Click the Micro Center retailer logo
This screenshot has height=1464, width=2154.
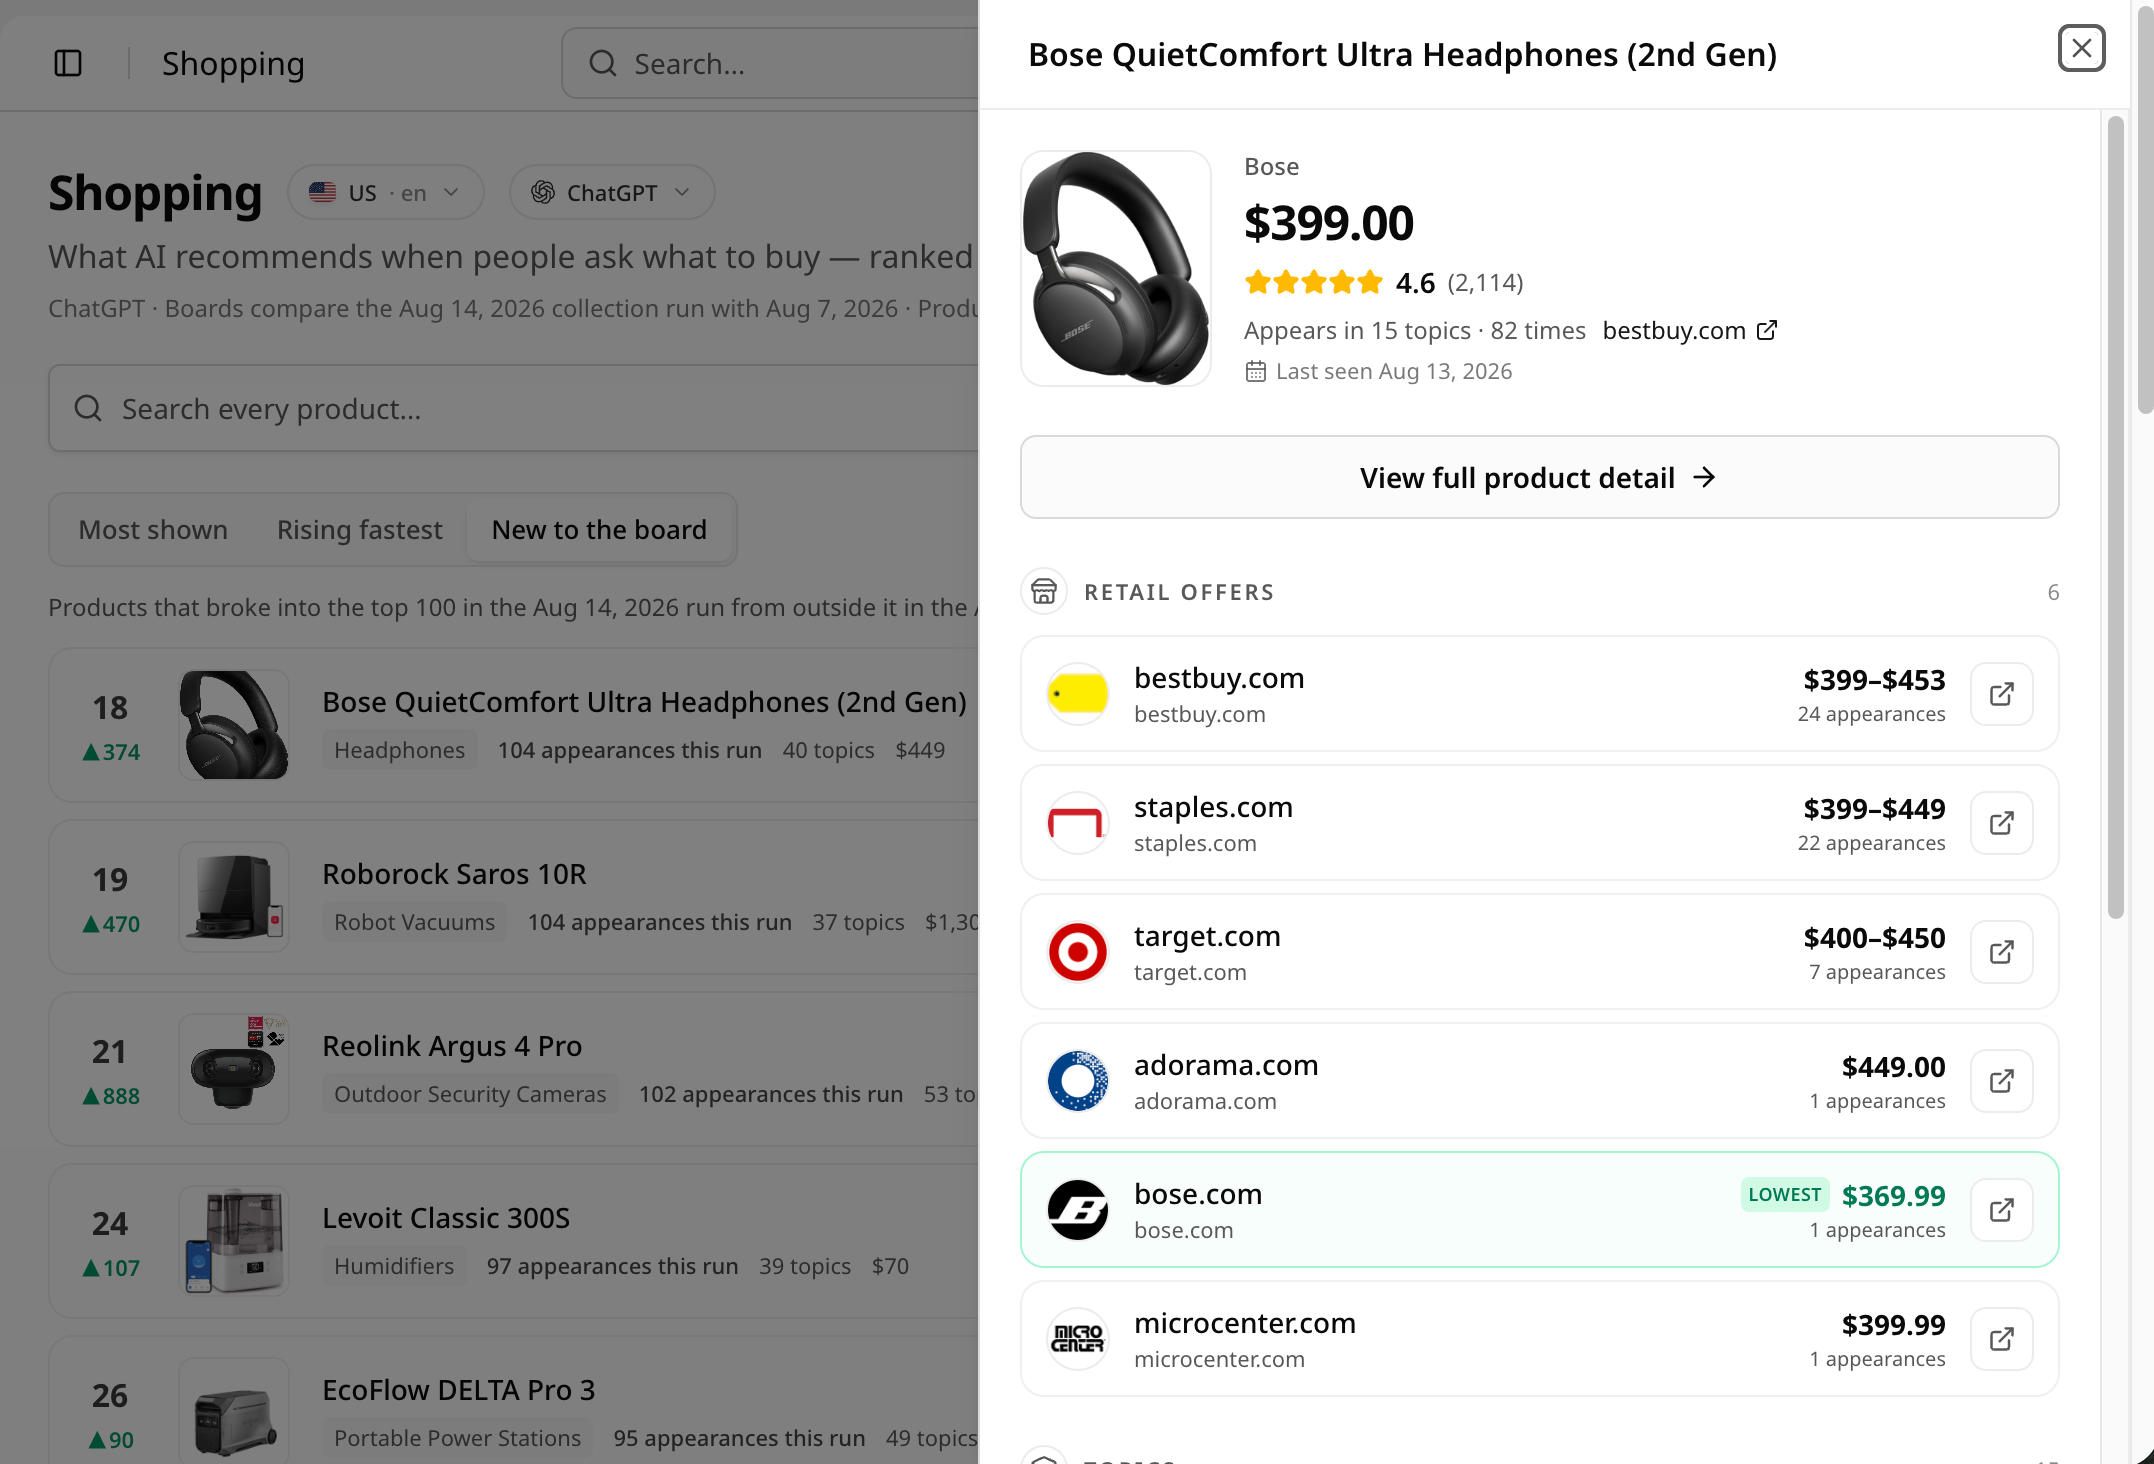[1077, 1339]
